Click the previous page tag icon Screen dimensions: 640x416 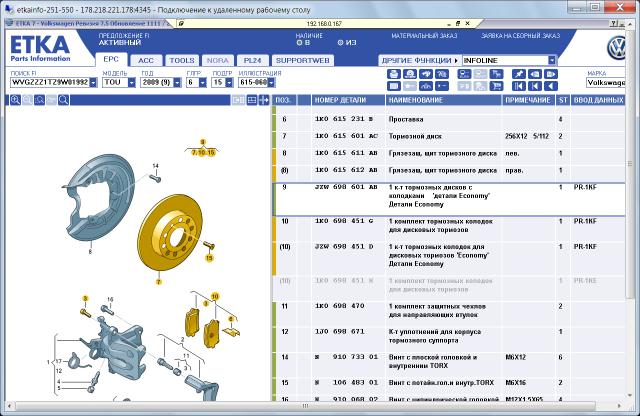[535, 74]
